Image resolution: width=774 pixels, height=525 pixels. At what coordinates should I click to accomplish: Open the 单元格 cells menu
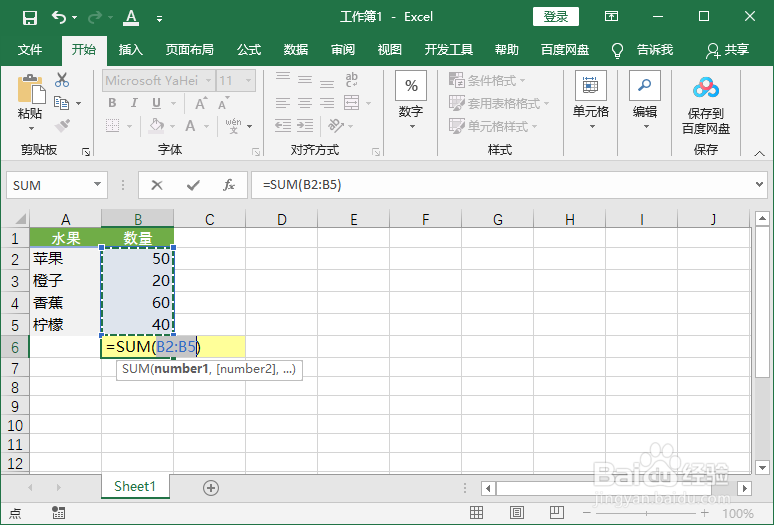591,101
